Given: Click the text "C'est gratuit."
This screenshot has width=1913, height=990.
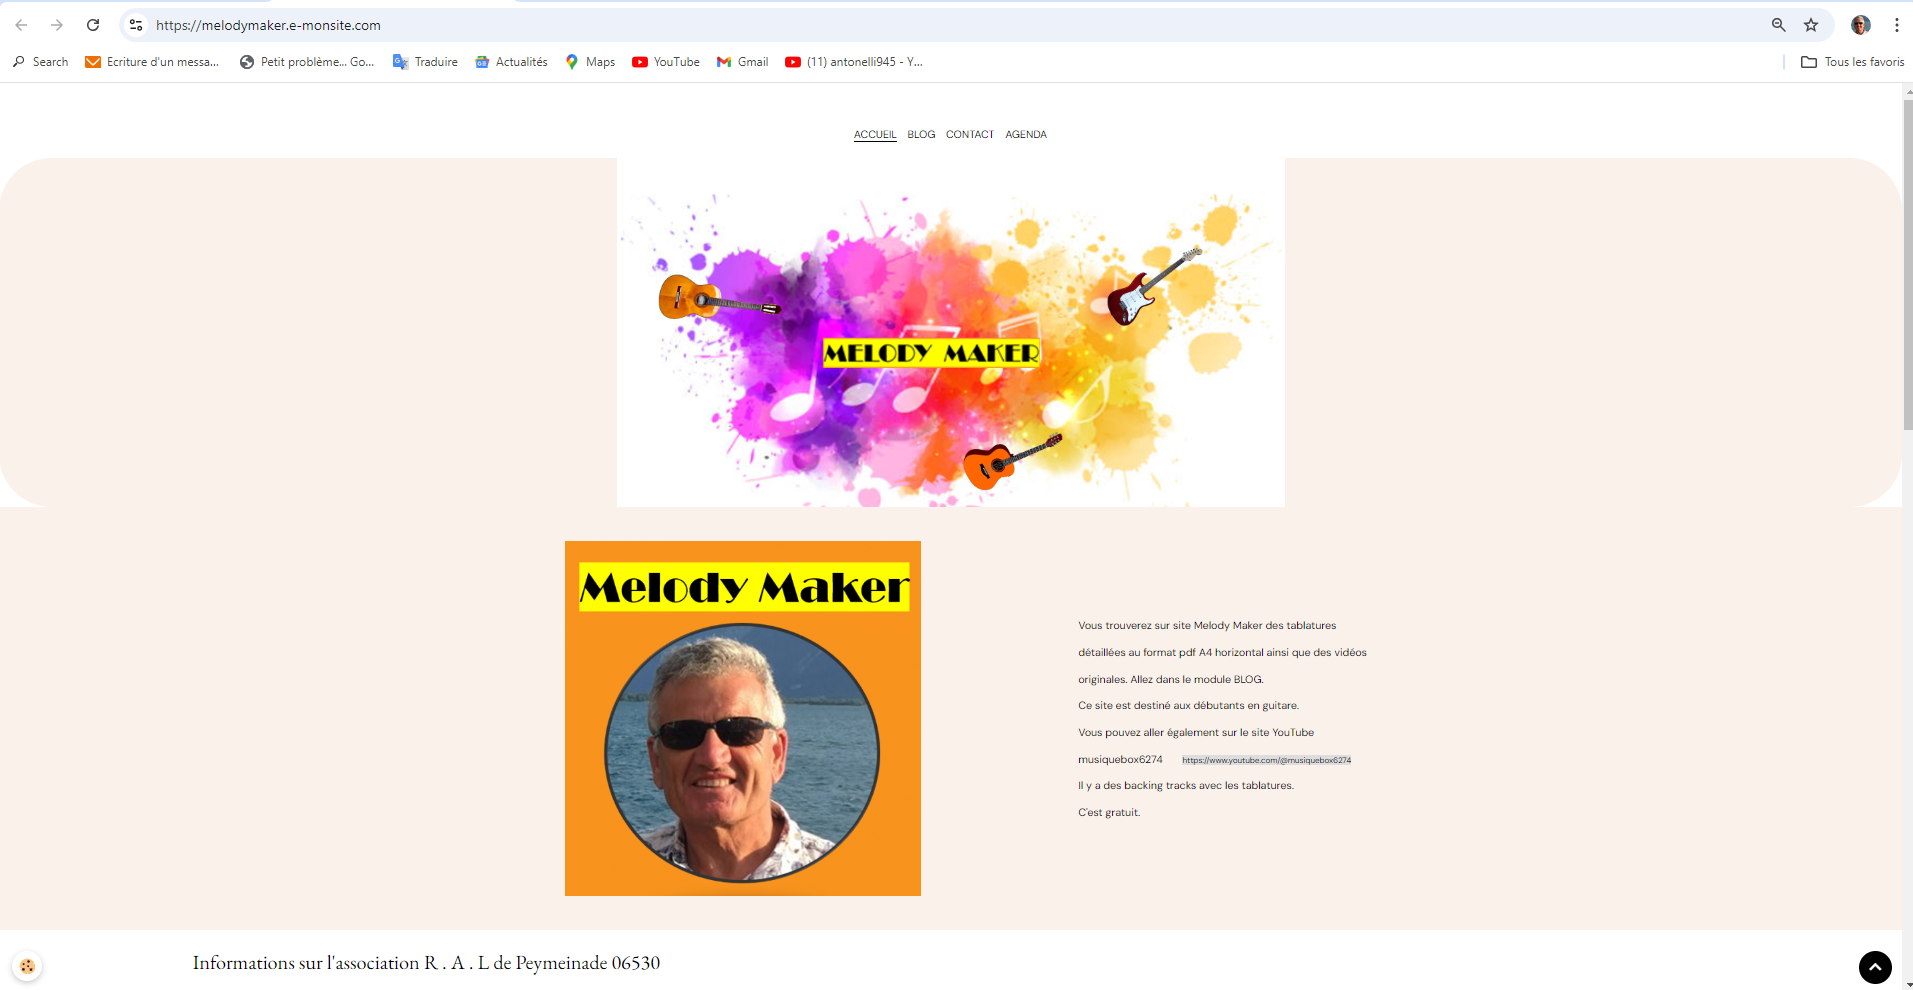Looking at the screenshot, I should [x=1109, y=812].
